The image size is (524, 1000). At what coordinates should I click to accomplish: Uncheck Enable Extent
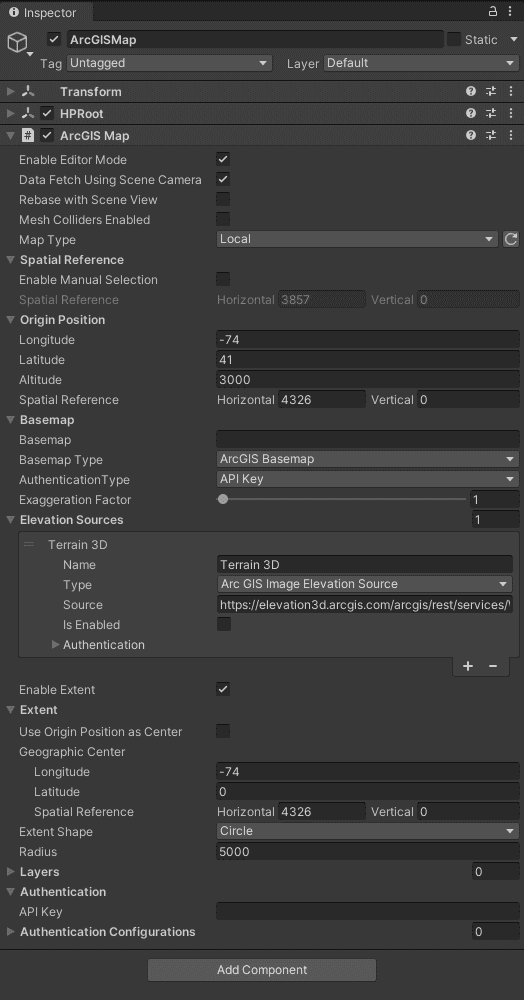(x=223, y=689)
